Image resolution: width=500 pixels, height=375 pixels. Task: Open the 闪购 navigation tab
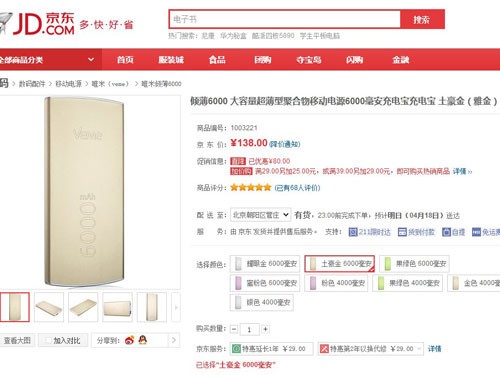coord(354,60)
